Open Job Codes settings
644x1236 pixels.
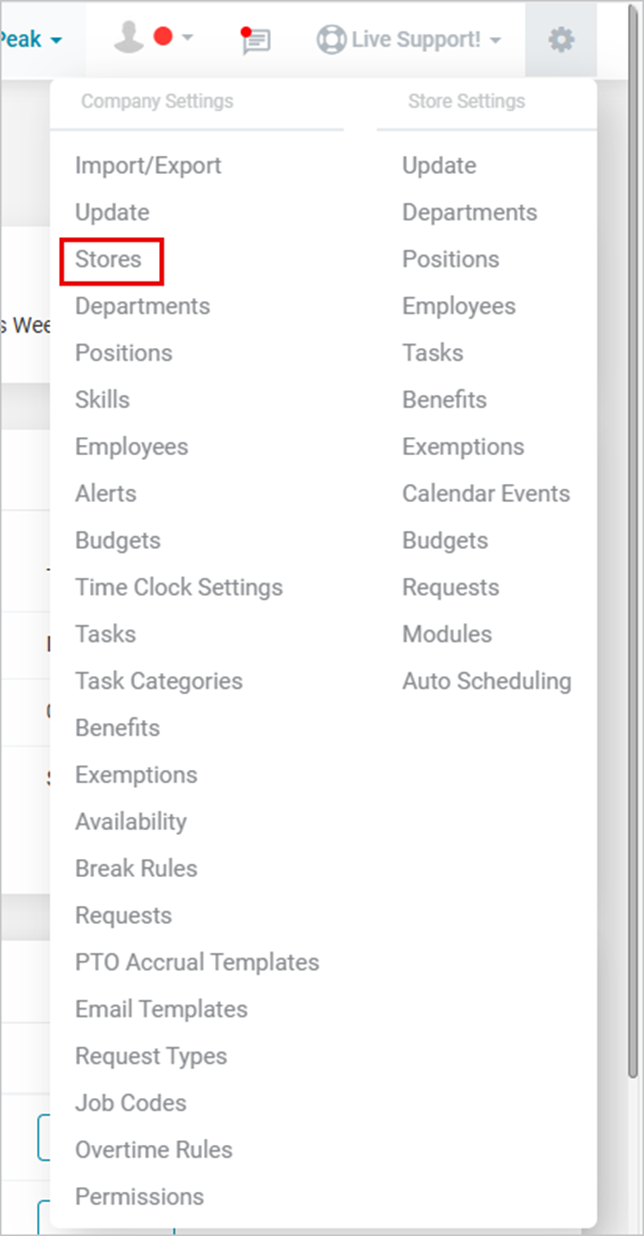(x=130, y=1103)
